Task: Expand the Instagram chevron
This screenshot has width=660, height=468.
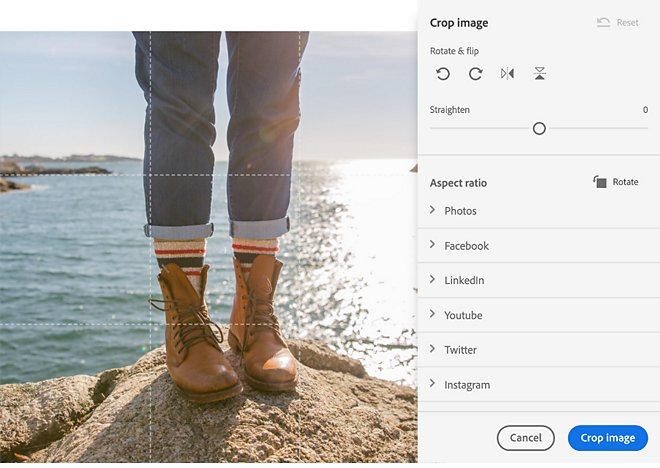Action: pyautogui.click(x=432, y=383)
